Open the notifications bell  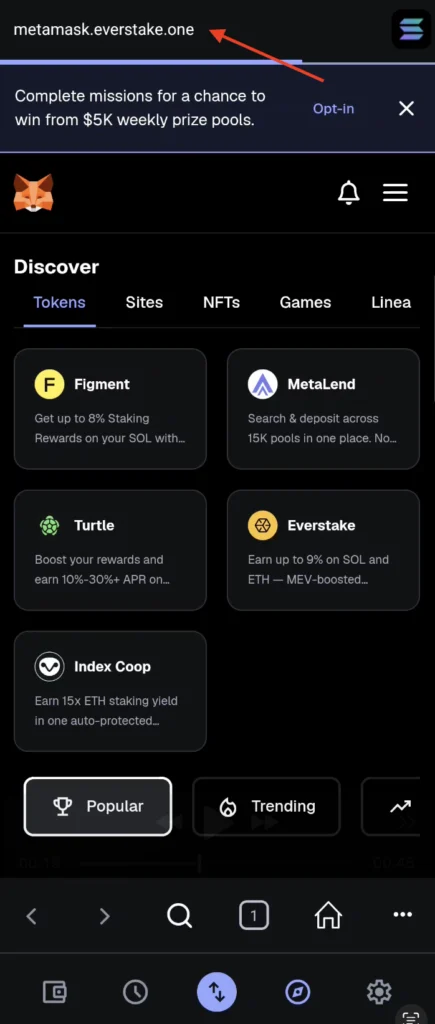pyautogui.click(x=348, y=192)
